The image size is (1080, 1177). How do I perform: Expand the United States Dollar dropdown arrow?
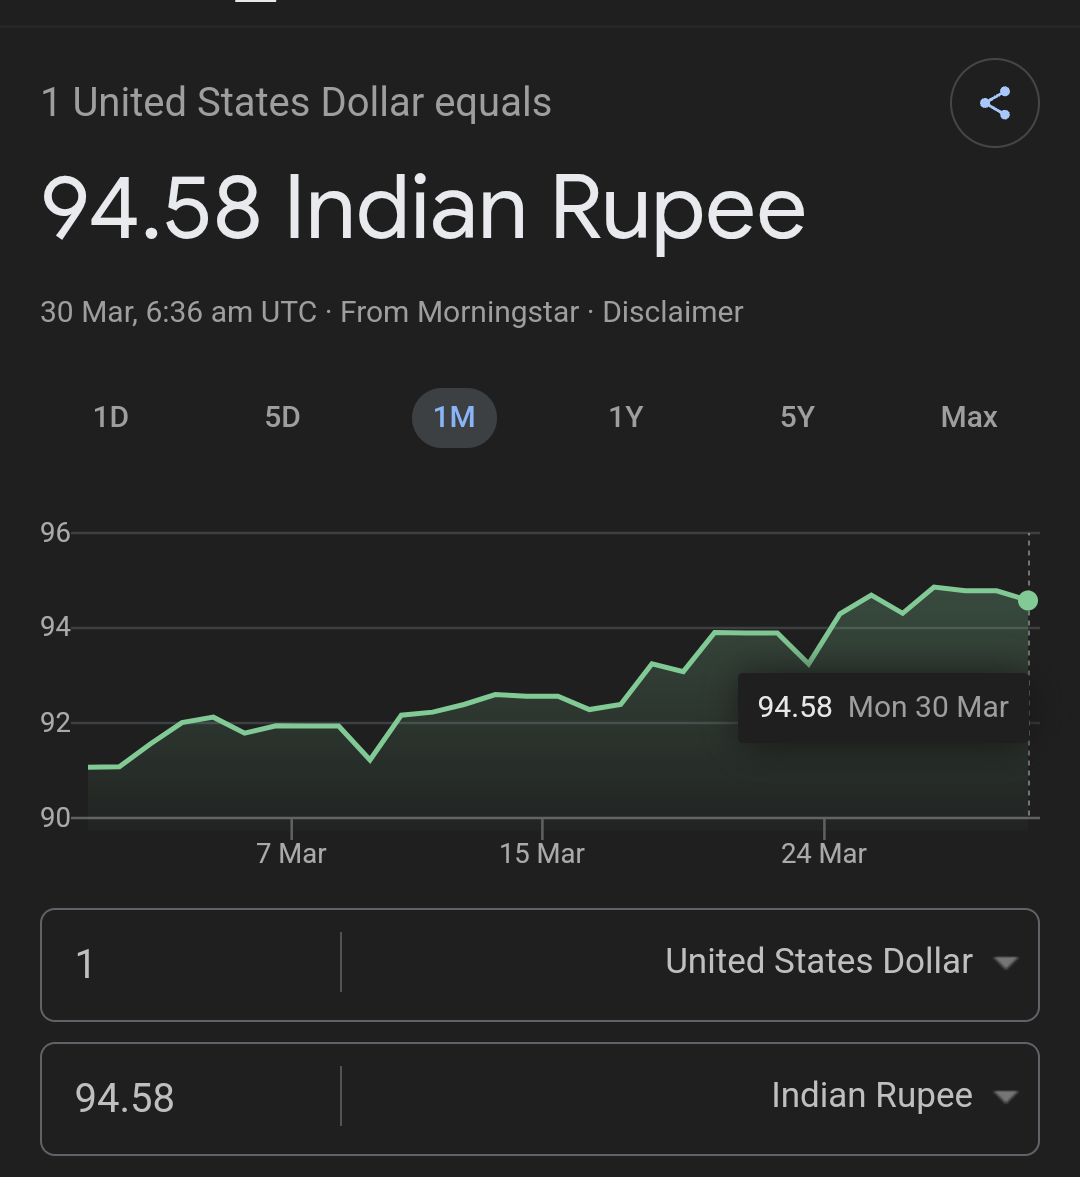tap(1005, 963)
